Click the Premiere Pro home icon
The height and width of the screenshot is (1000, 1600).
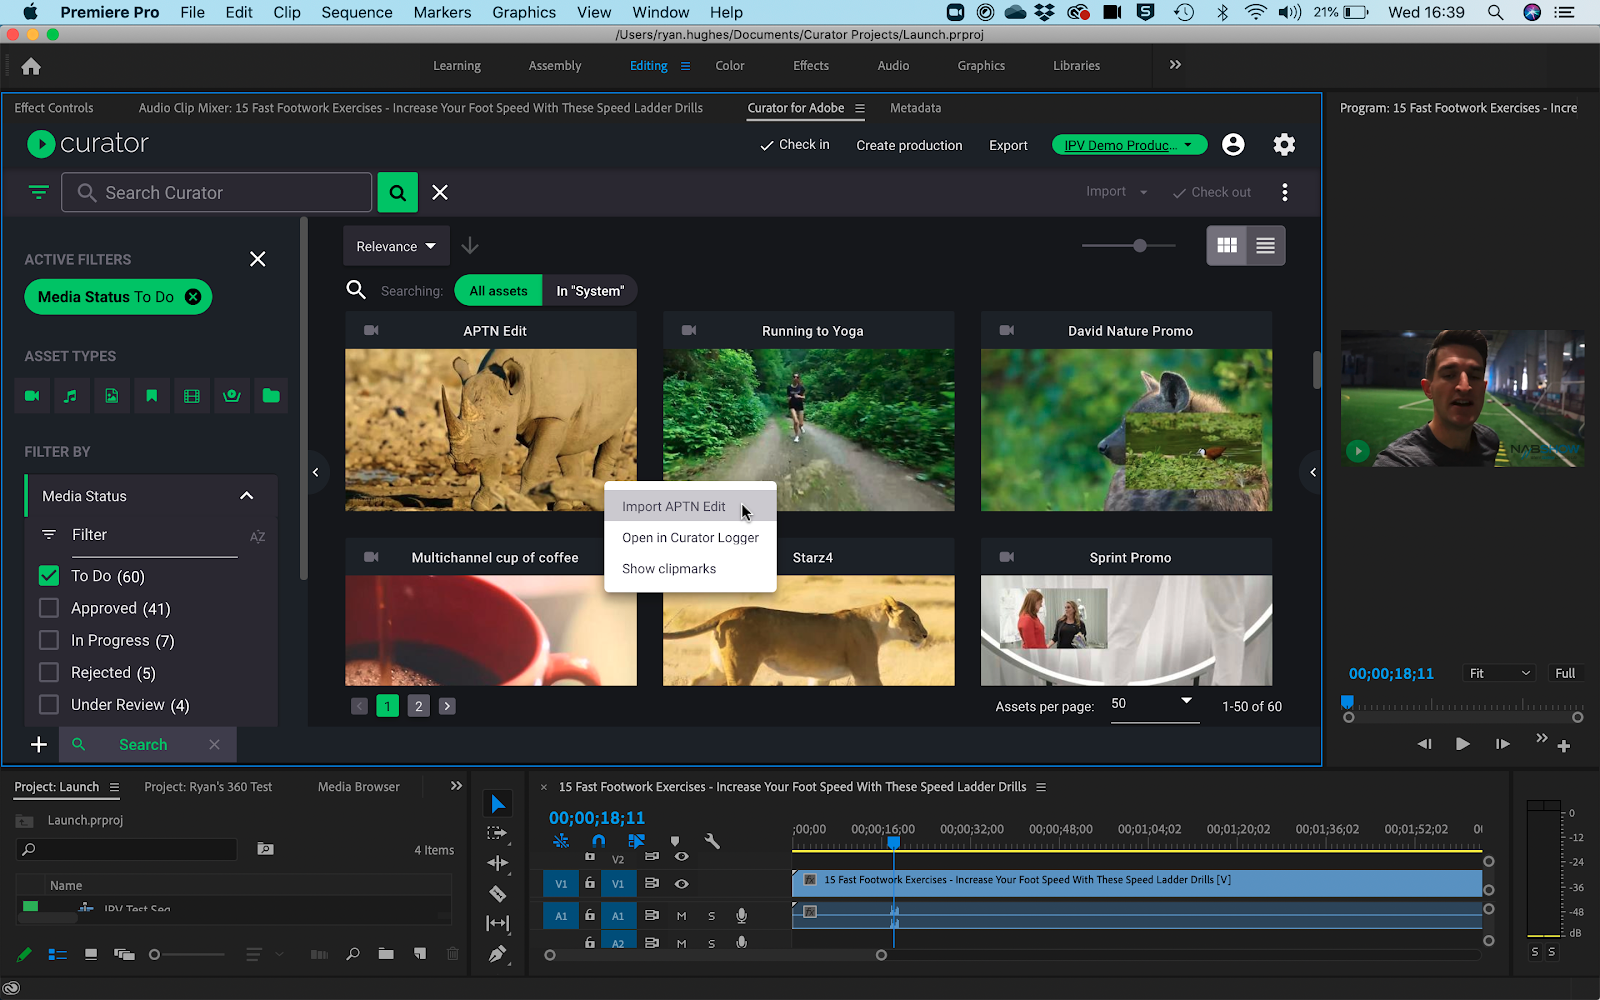coord(31,66)
